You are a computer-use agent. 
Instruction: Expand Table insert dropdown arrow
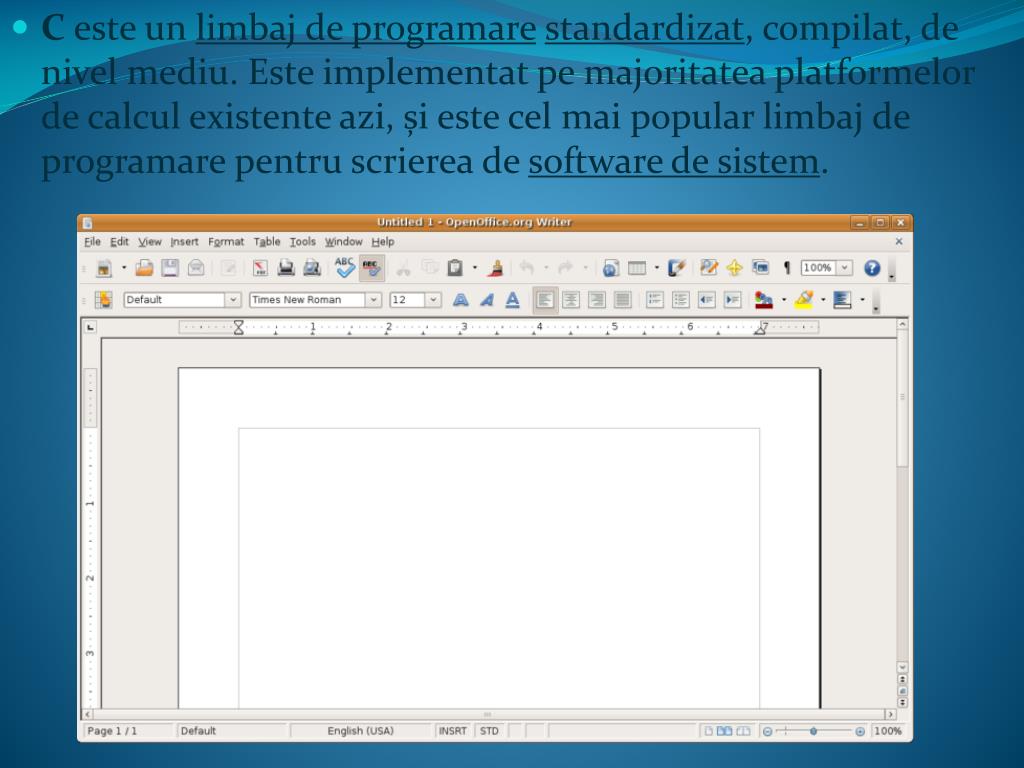tap(656, 268)
